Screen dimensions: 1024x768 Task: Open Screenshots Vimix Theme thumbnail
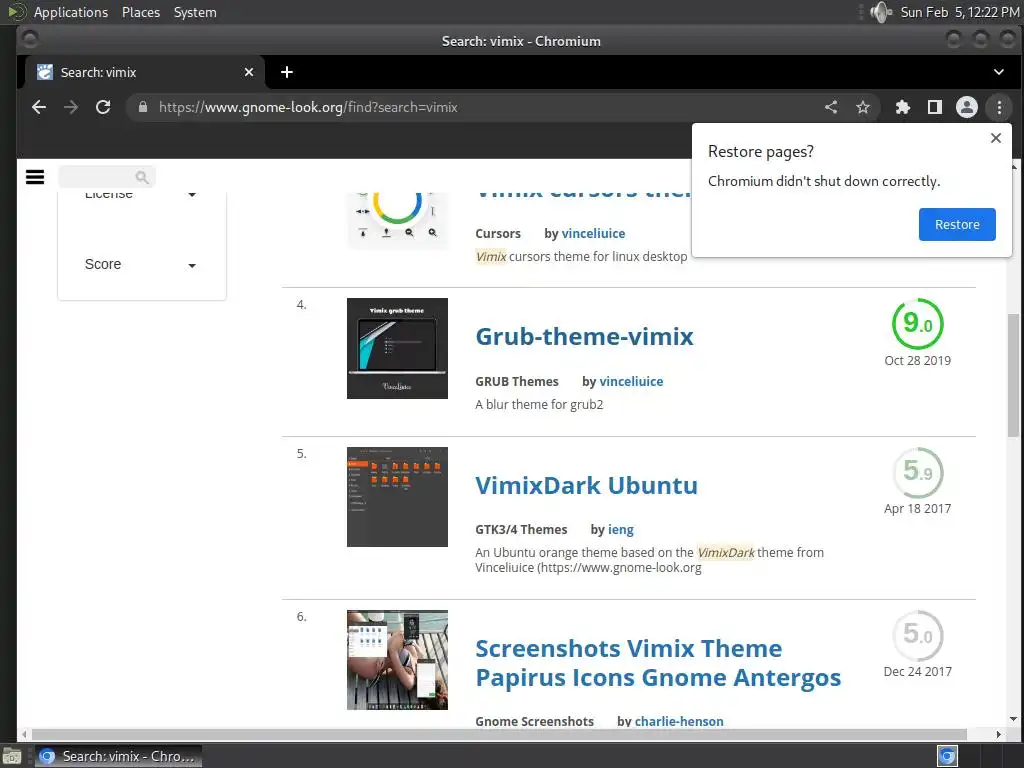[397, 660]
